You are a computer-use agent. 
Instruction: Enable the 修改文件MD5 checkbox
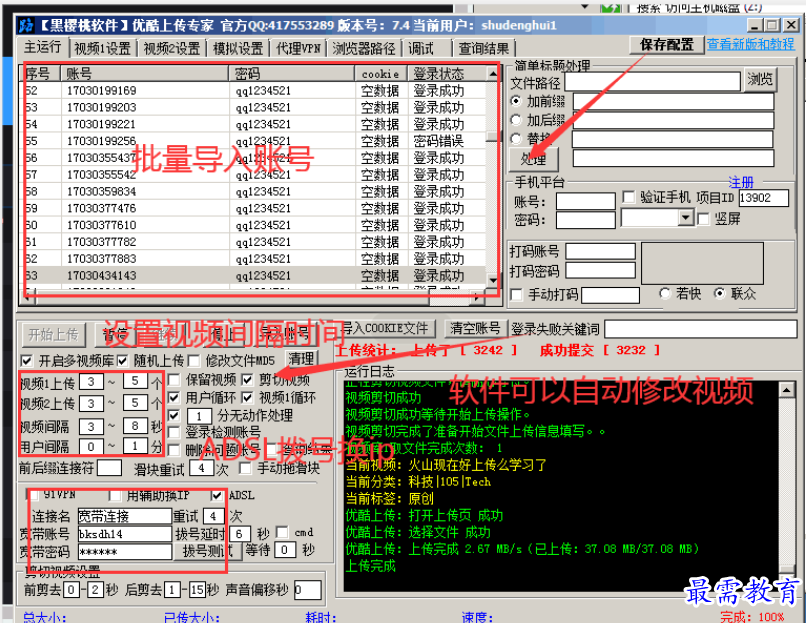point(194,361)
